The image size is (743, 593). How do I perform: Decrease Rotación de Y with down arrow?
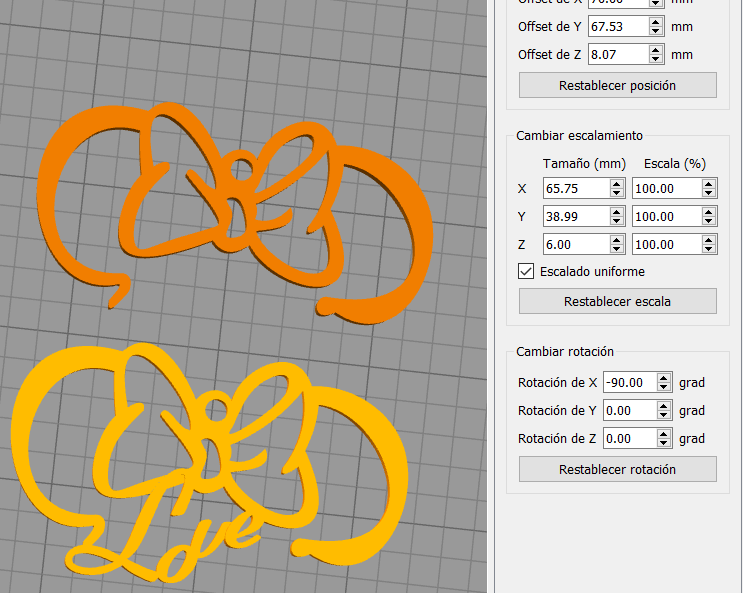point(664,415)
